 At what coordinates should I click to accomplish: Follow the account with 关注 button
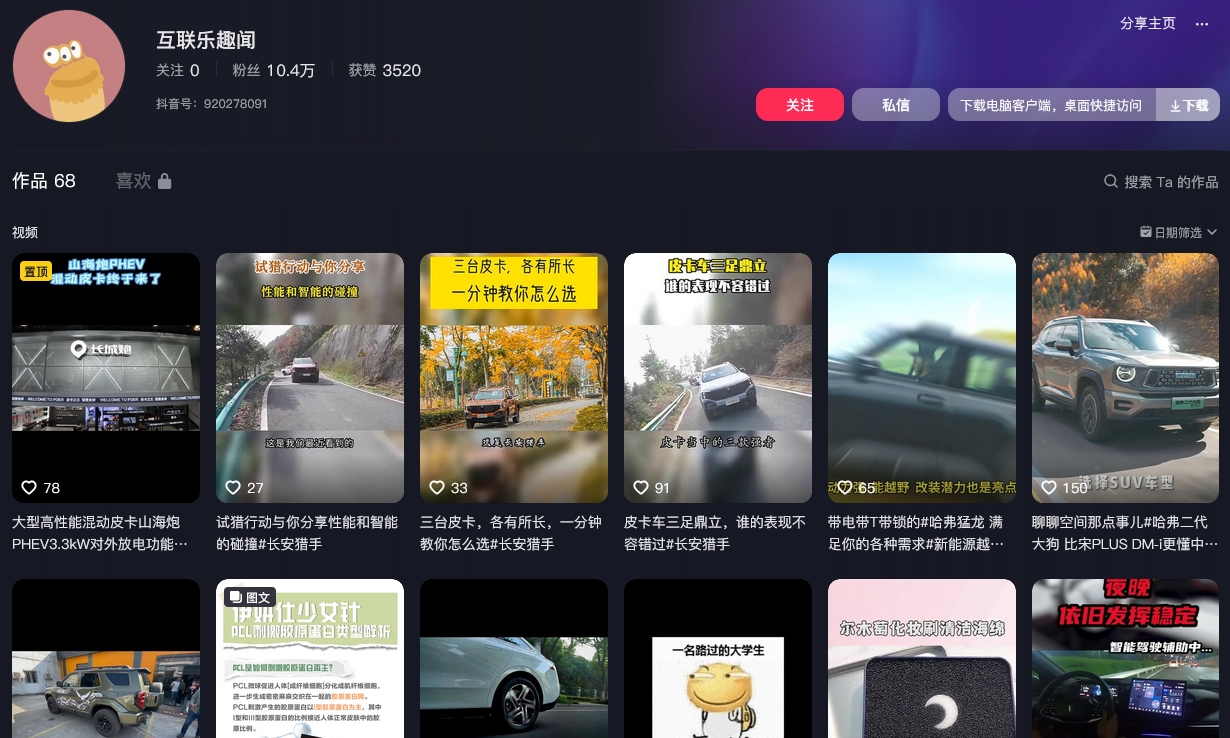click(x=800, y=105)
